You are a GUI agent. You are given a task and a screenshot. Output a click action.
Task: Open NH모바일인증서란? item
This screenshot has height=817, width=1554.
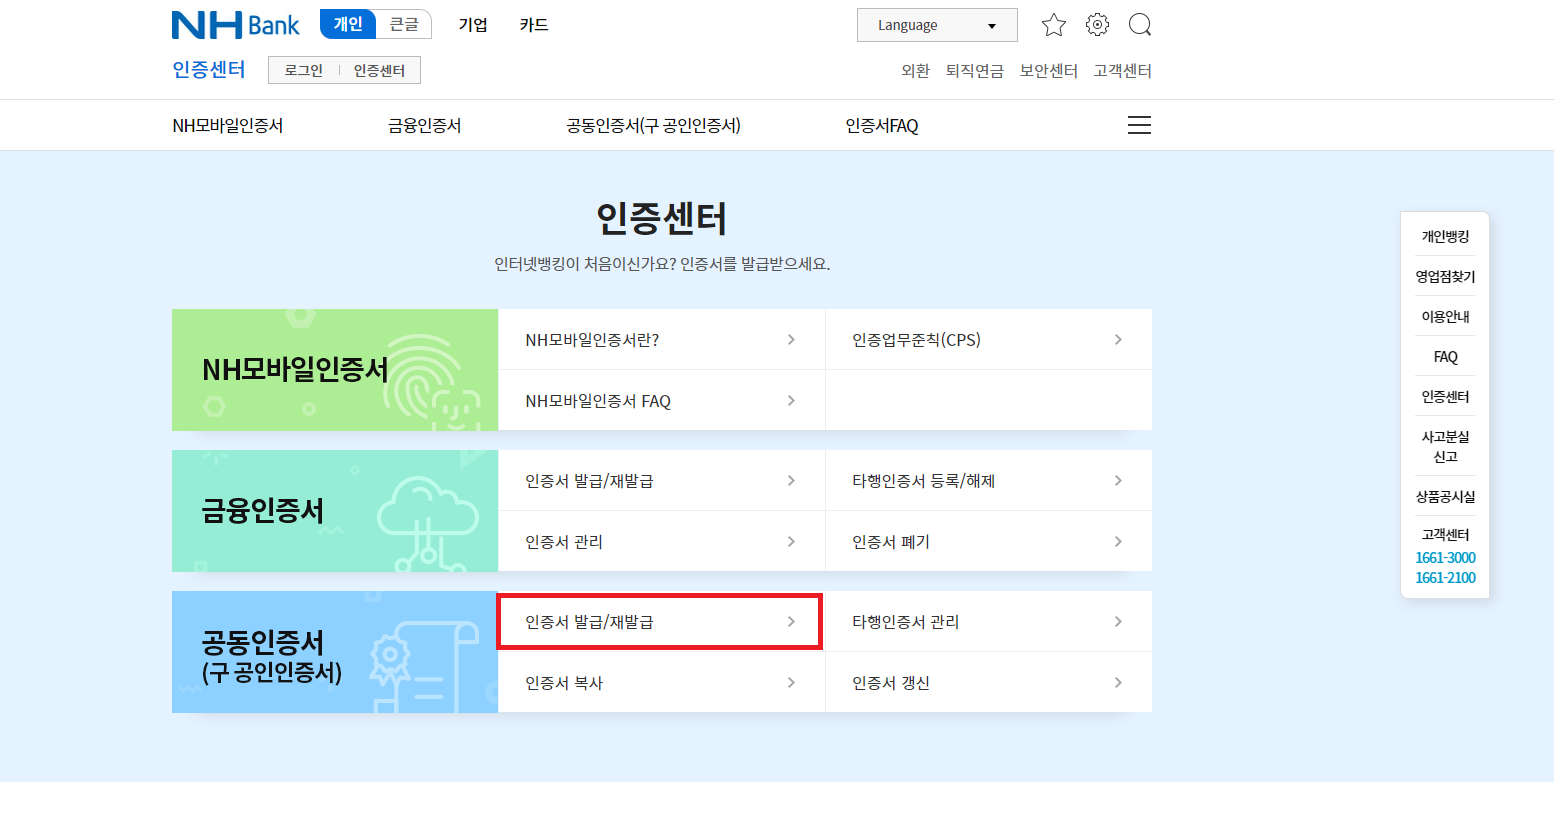pos(661,340)
